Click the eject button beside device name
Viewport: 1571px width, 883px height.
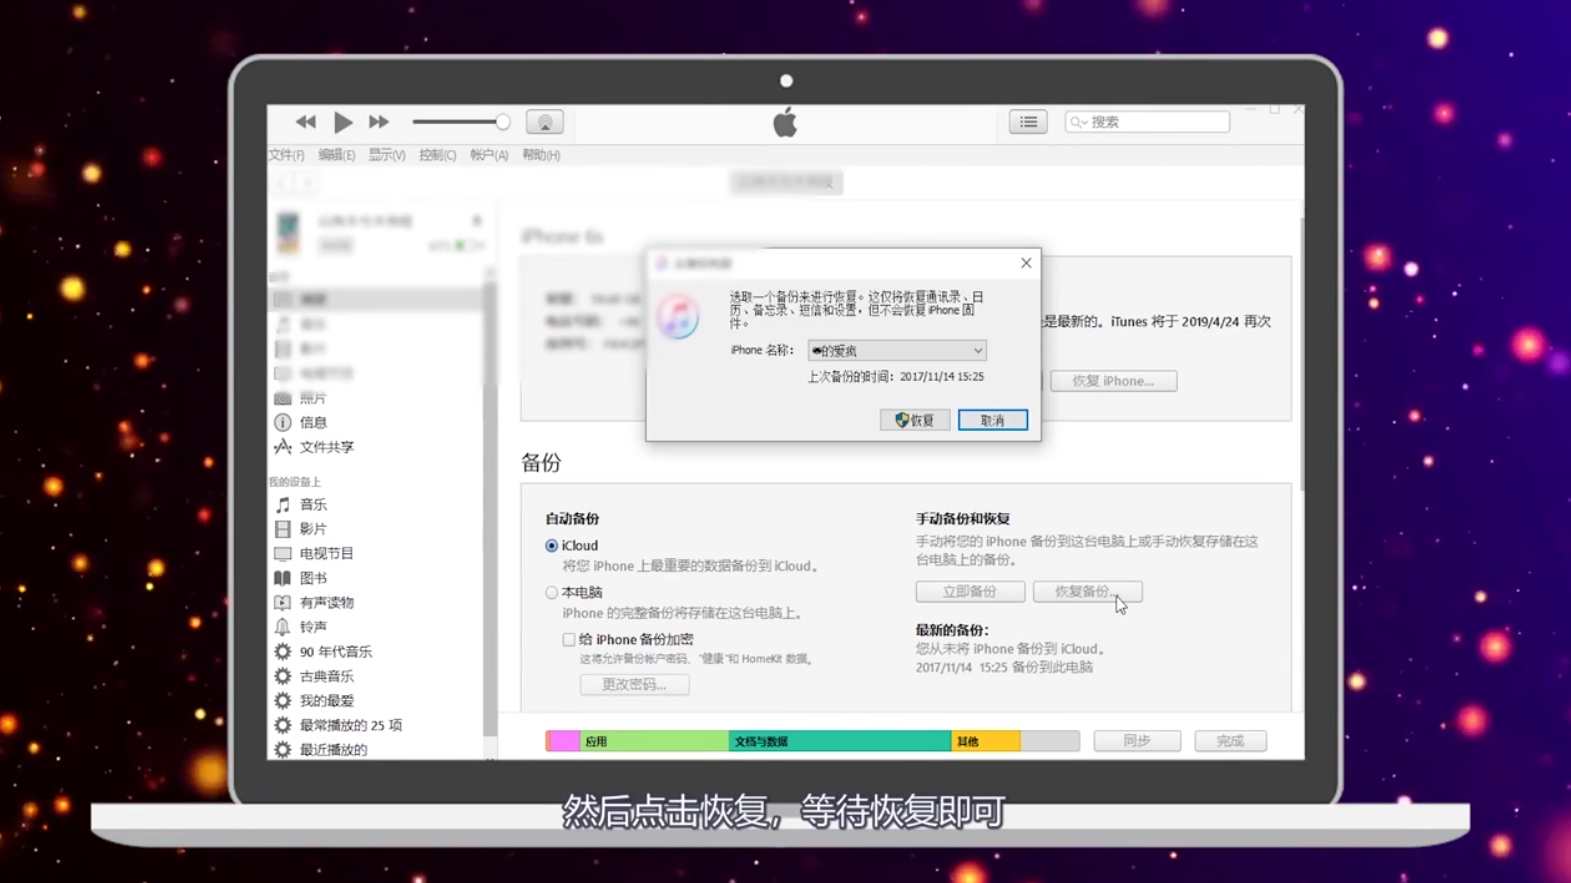click(477, 221)
